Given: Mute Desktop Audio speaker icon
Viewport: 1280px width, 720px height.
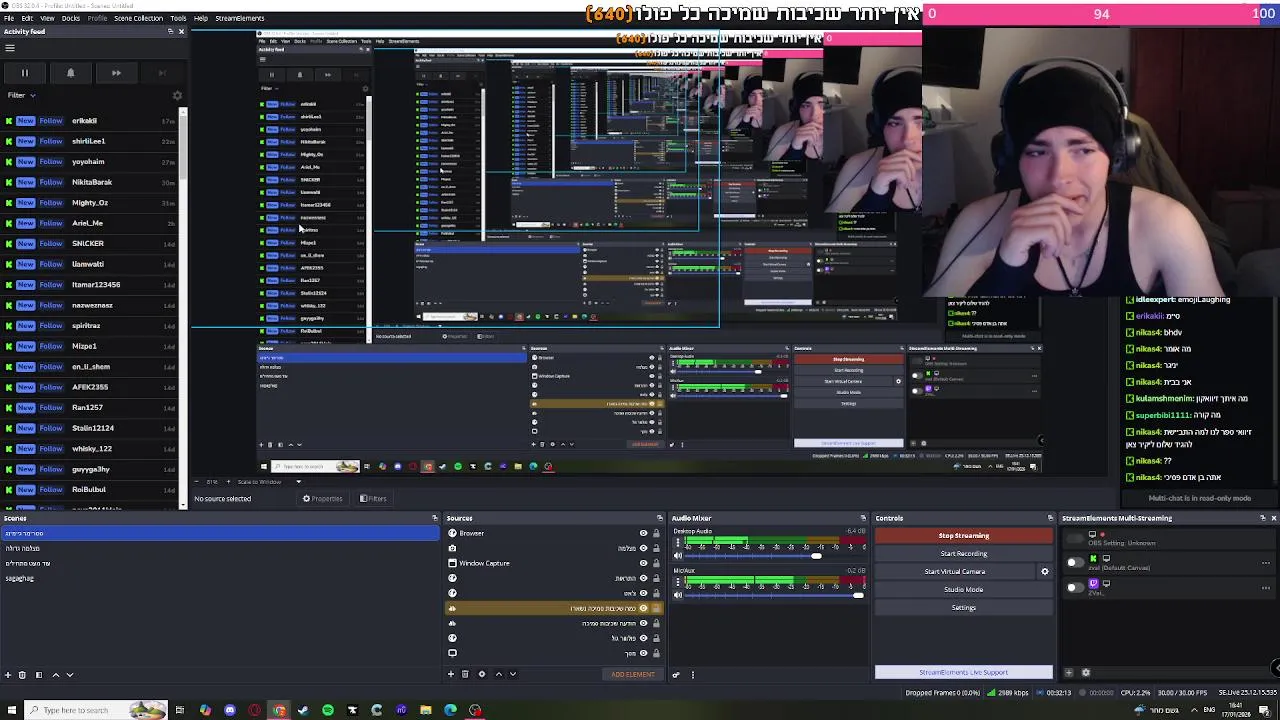Looking at the screenshot, I should [678, 556].
